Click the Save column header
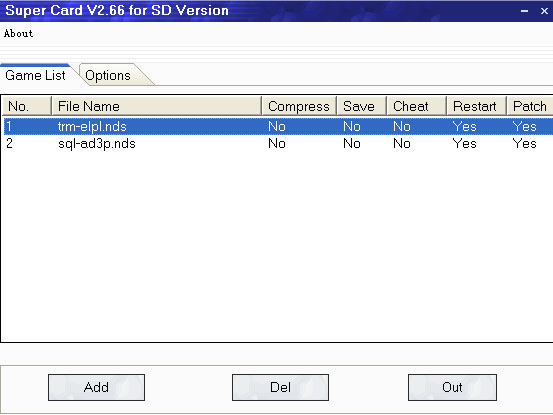553x415 pixels. [362, 106]
